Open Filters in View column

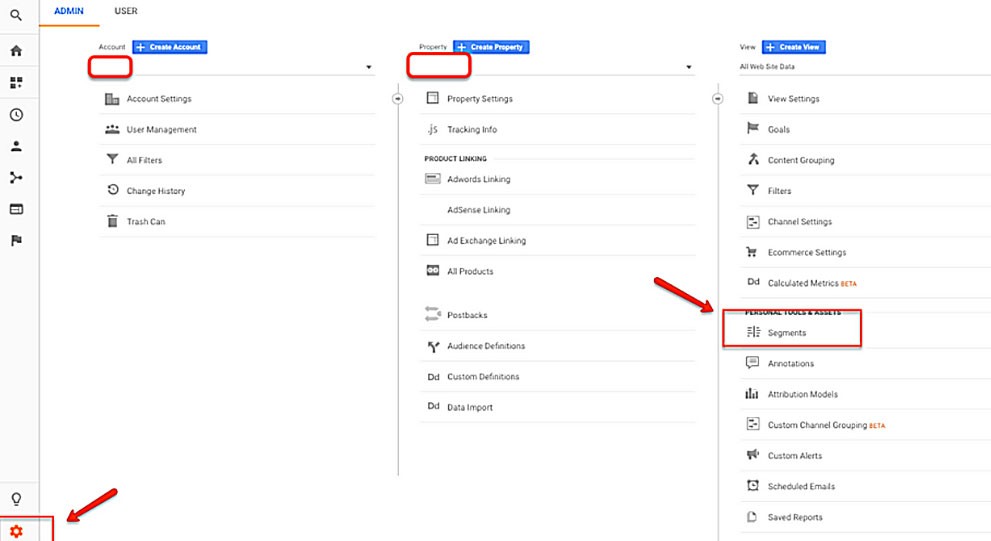click(x=779, y=191)
